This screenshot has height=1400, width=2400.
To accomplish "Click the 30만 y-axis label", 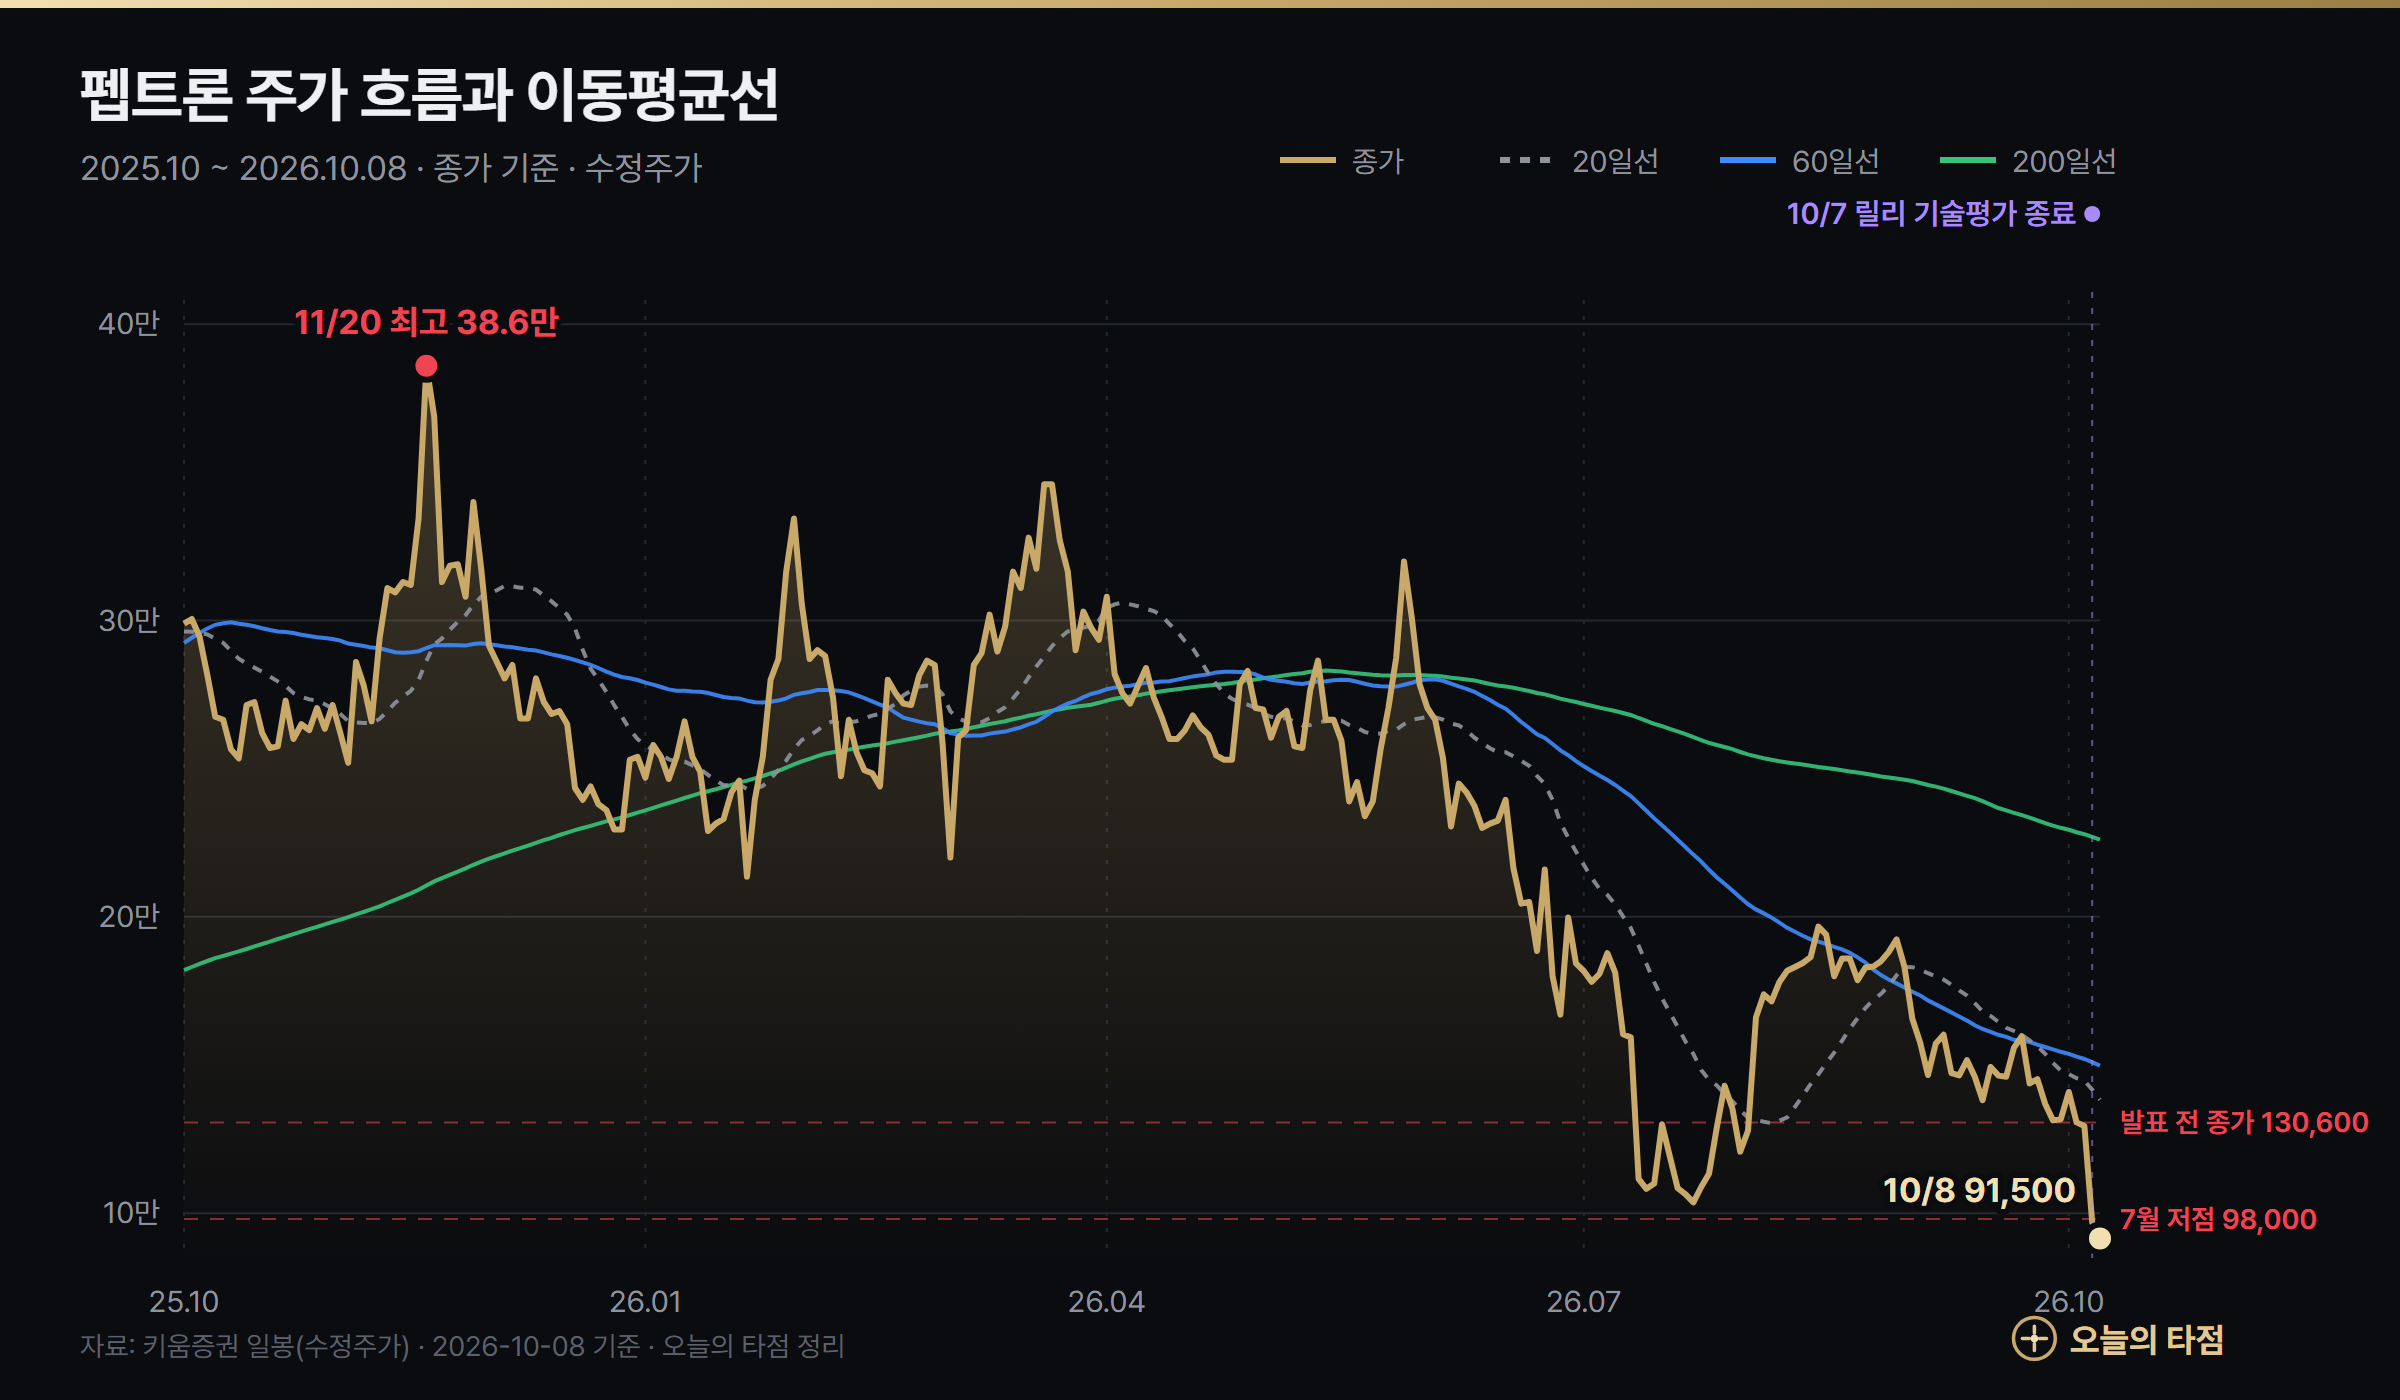I will (129, 620).
